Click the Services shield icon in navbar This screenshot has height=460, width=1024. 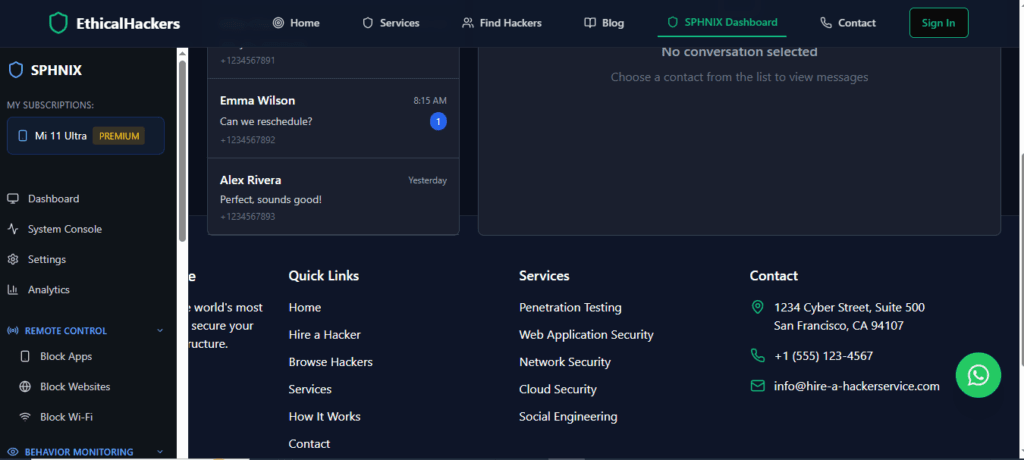(368, 23)
